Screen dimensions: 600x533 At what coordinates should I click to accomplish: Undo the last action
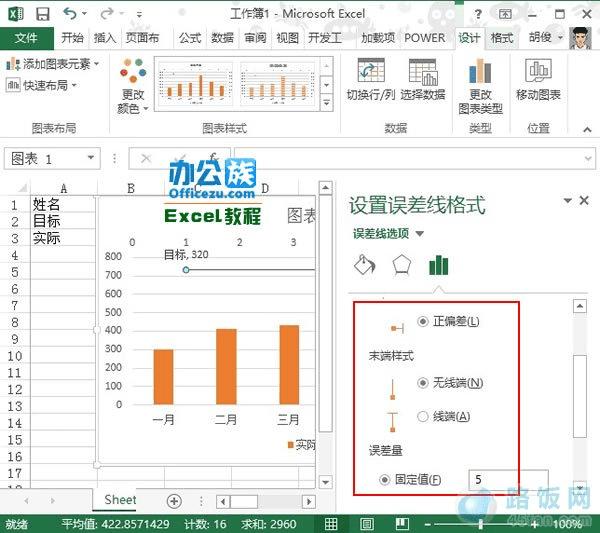(x=70, y=14)
